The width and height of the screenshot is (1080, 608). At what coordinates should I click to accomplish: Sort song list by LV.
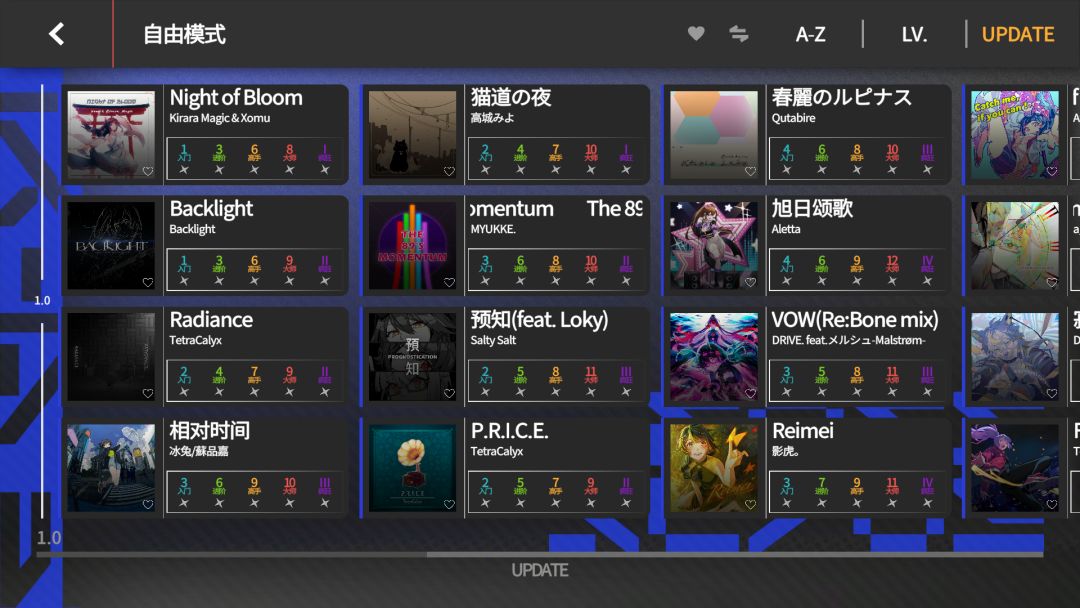click(914, 34)
